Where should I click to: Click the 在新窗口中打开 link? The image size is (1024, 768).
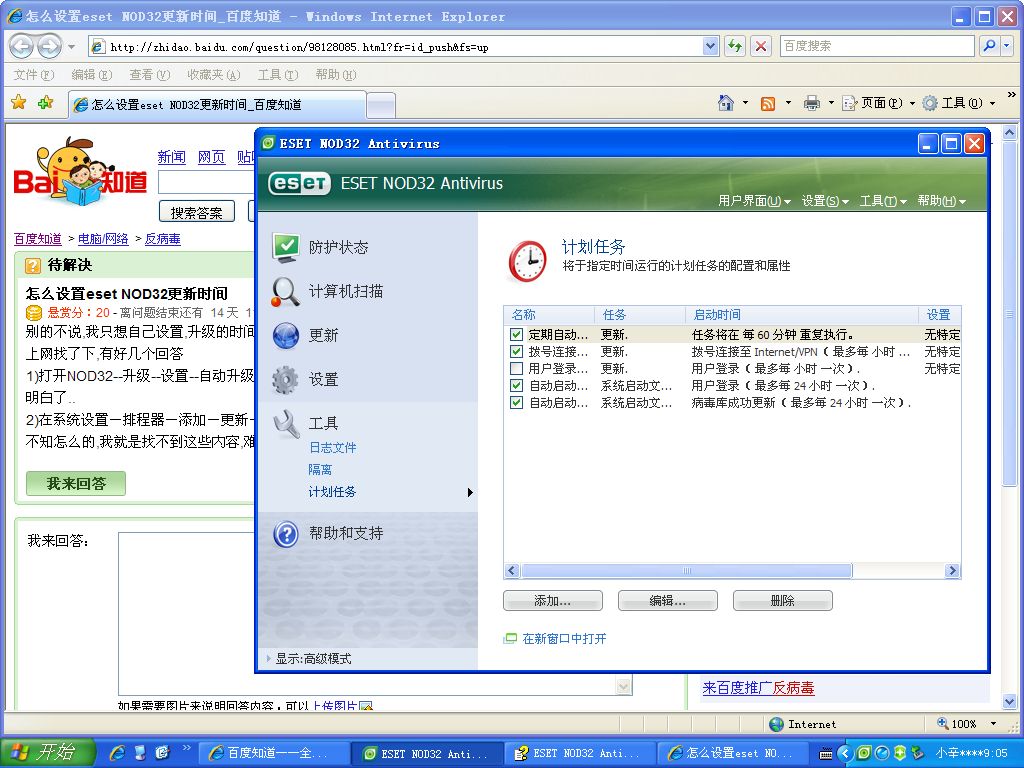[x=564, y=639]
